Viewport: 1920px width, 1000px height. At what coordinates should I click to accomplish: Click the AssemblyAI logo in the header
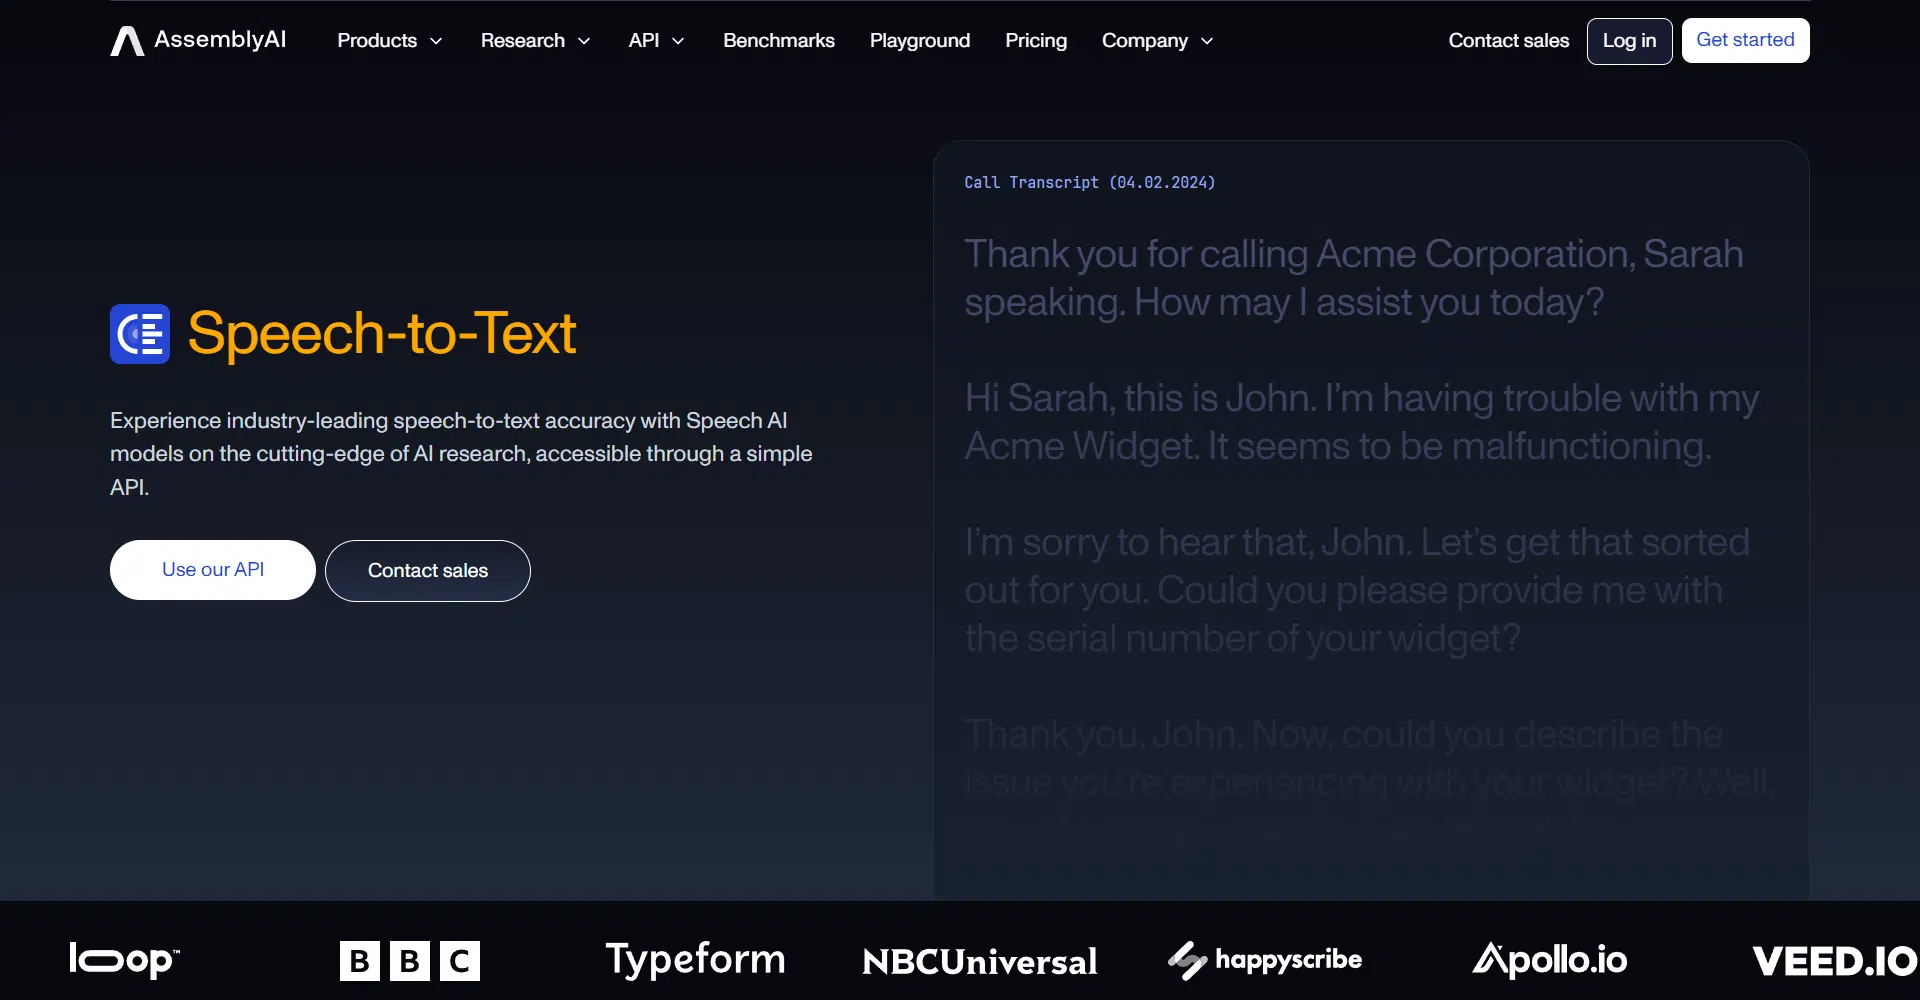[x=198, y=40]
